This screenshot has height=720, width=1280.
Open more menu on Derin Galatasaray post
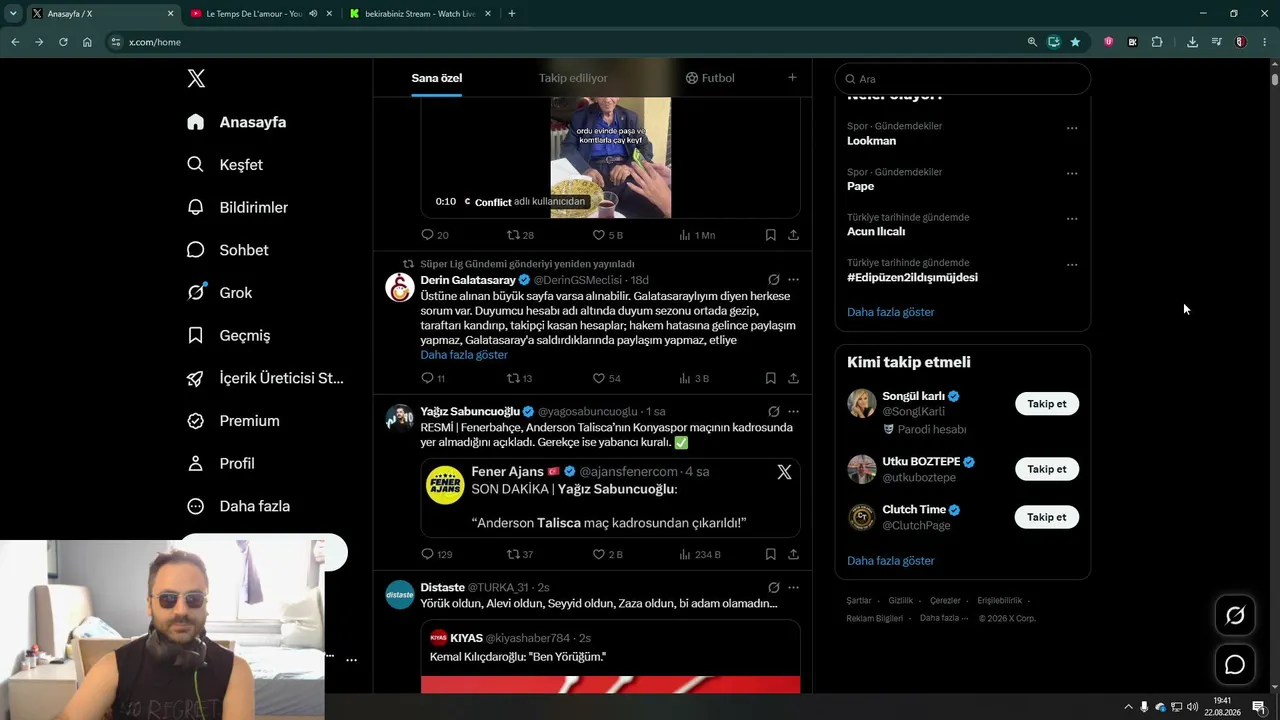(793, 280)
